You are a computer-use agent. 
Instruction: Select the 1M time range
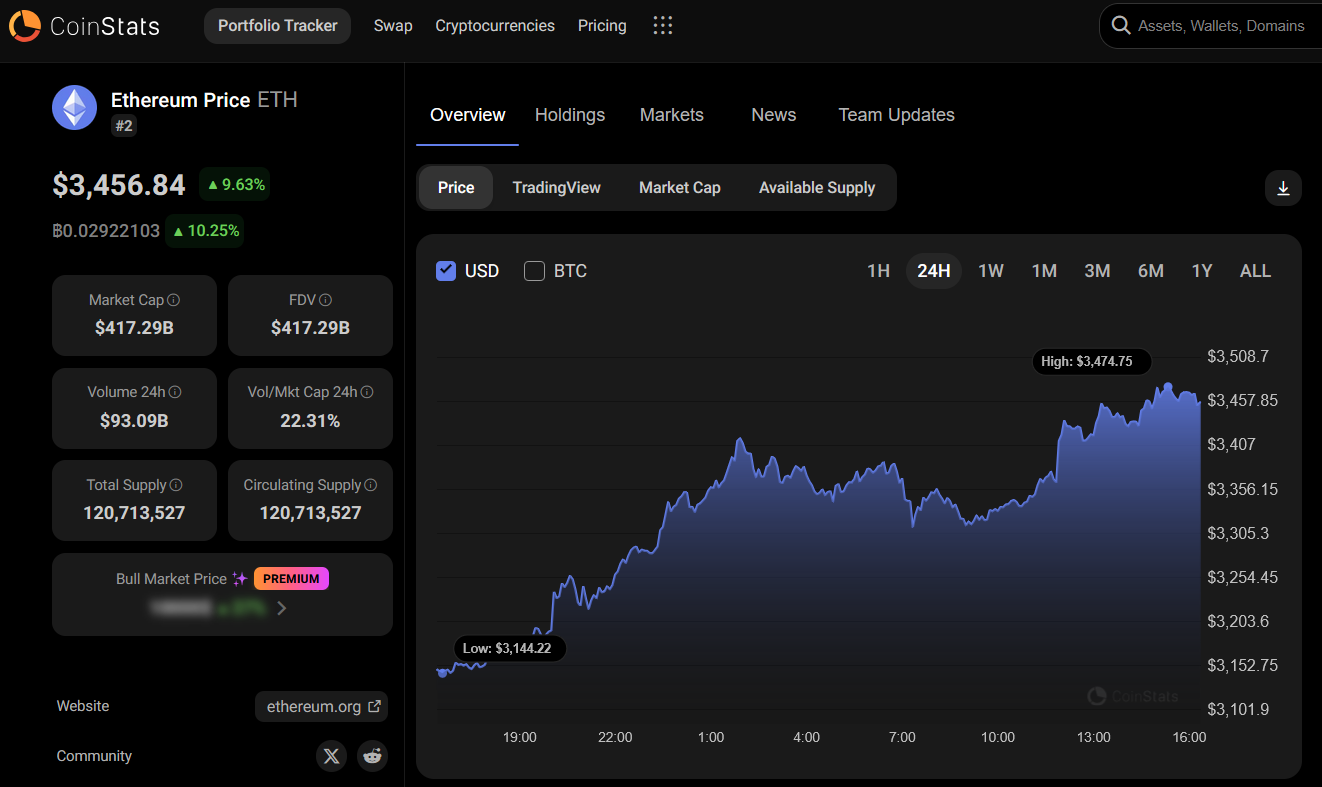1044,271
